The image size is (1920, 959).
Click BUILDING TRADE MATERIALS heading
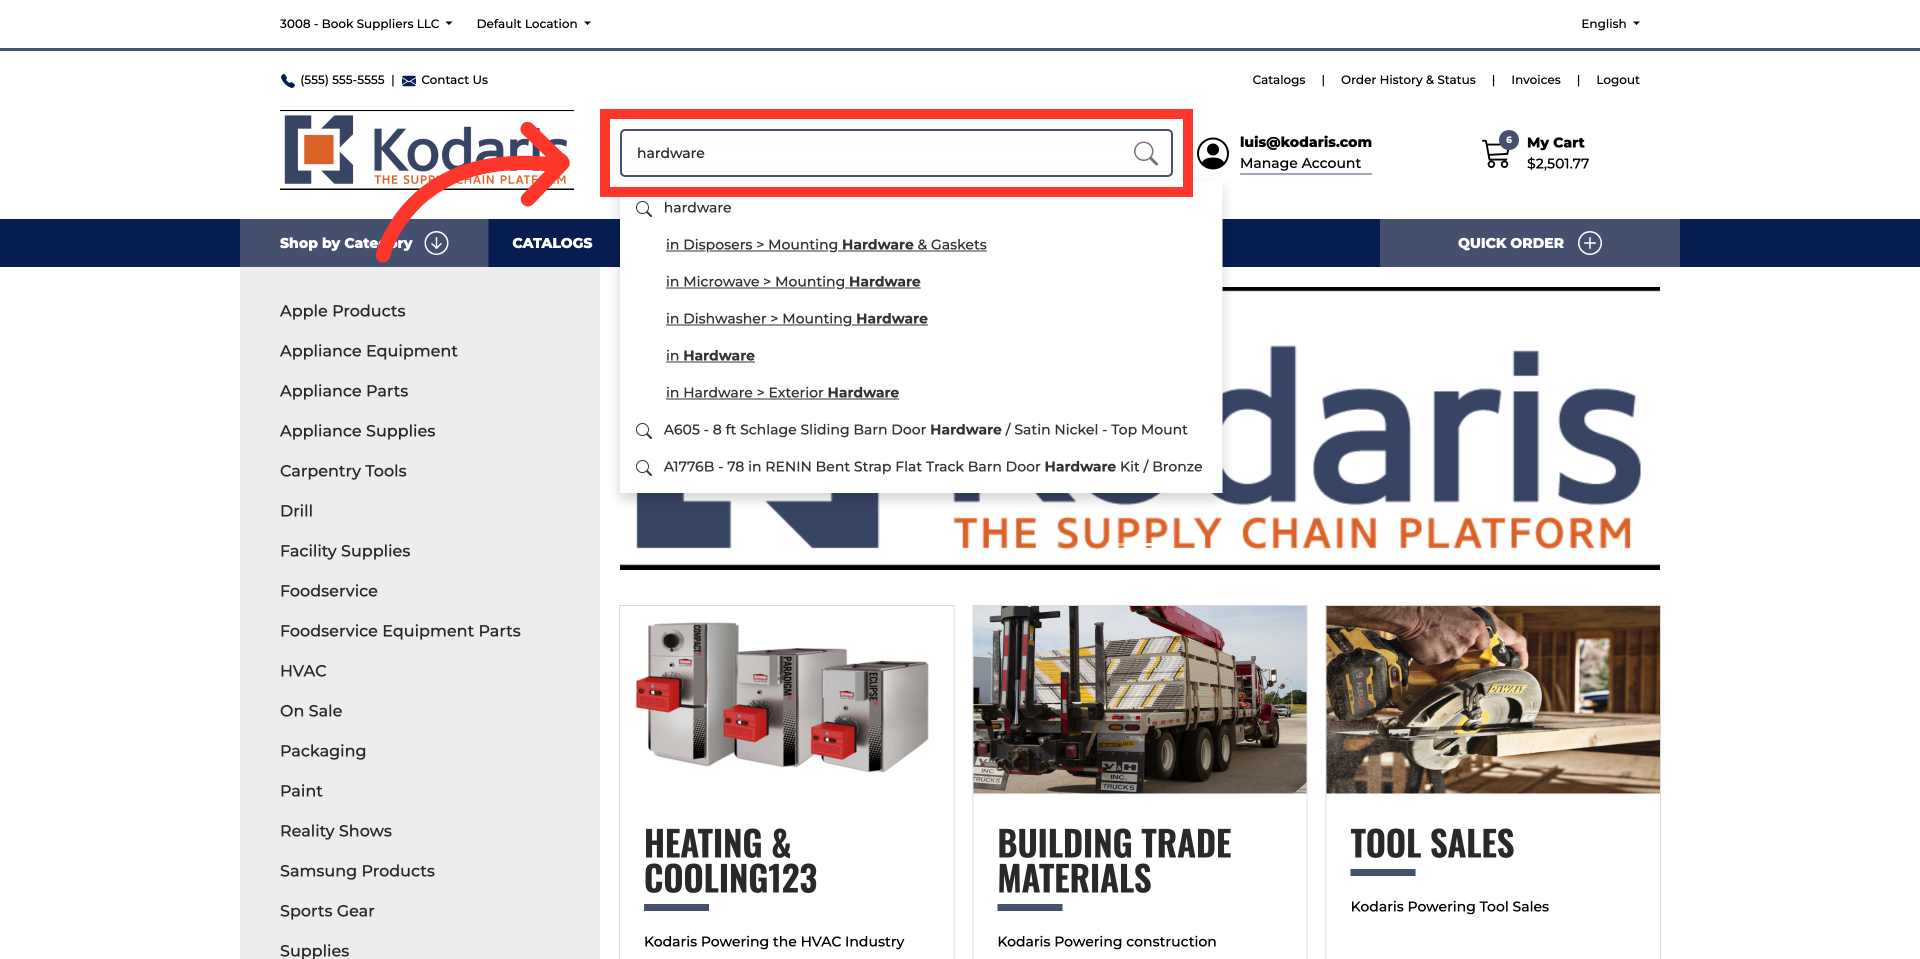[1114, 861]
